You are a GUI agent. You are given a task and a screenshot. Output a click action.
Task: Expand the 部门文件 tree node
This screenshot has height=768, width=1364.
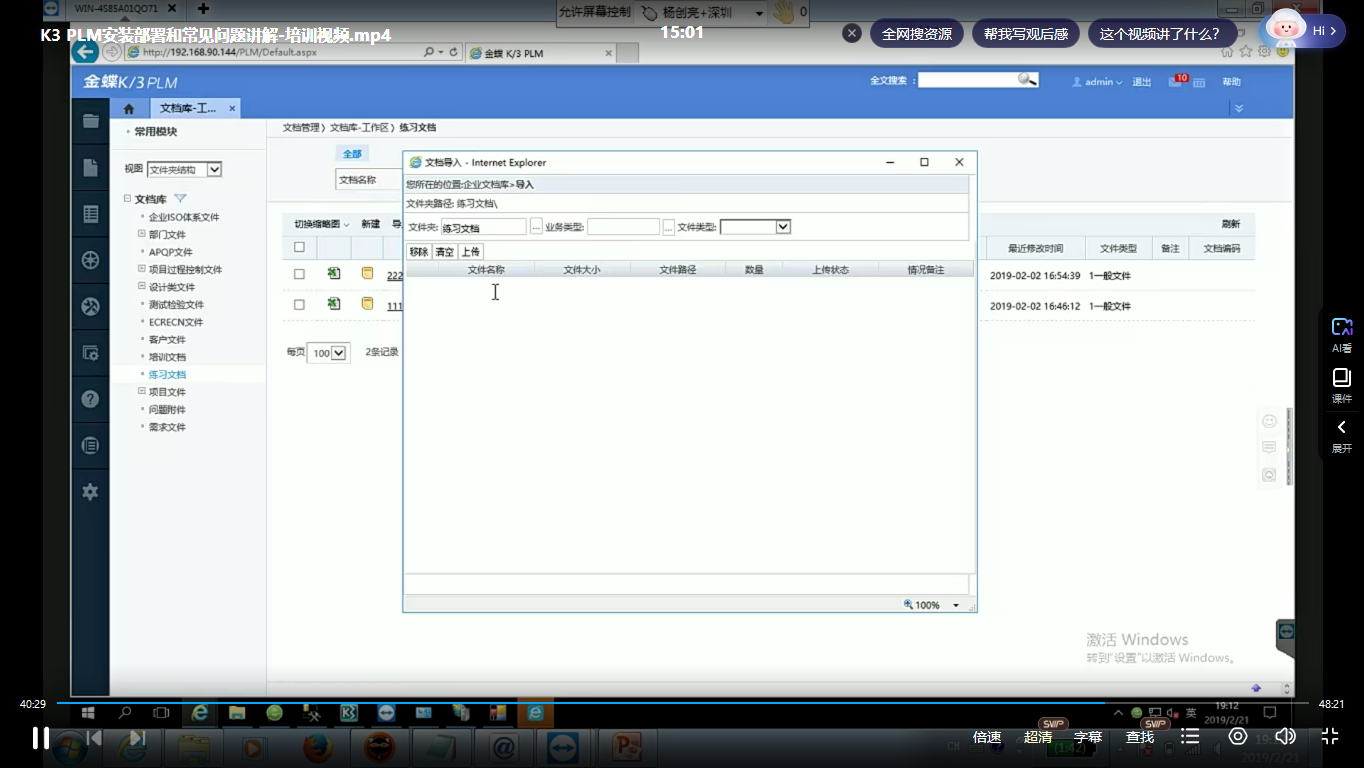[141, 234]
